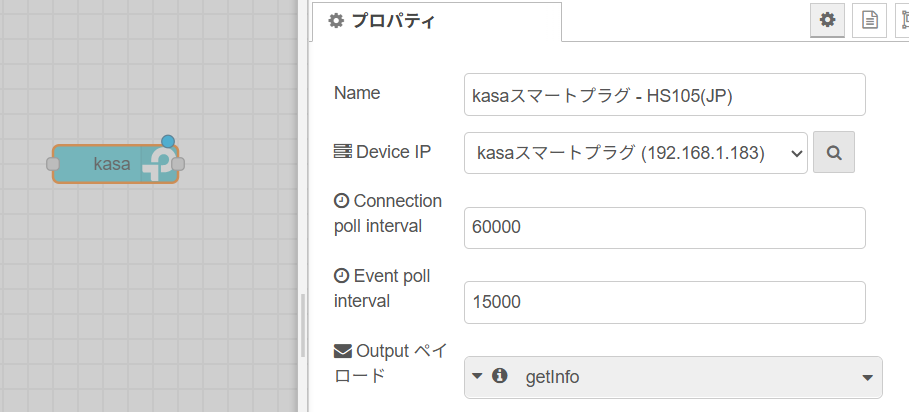Click empty flow canvas grid area

[145, 290]
